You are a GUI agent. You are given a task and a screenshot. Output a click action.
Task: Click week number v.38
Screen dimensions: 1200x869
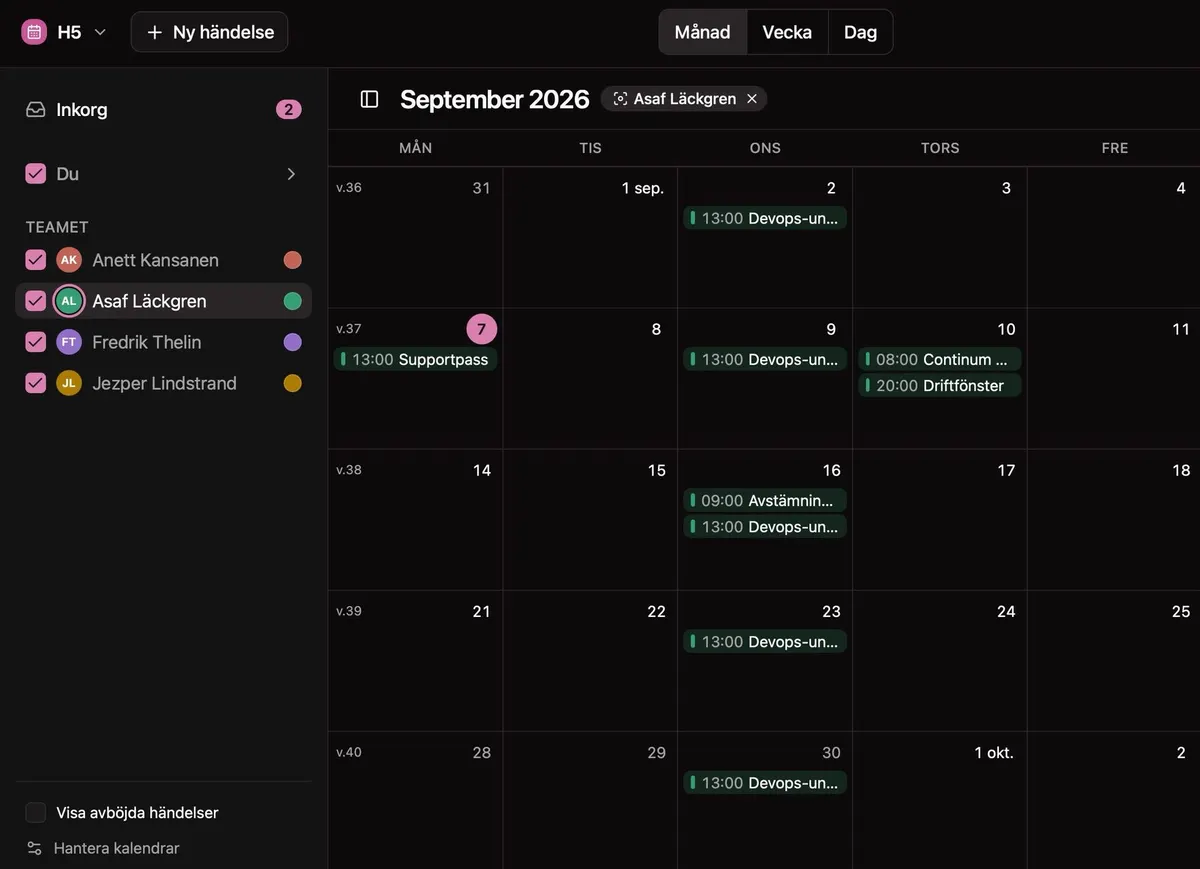pos(349,470)
